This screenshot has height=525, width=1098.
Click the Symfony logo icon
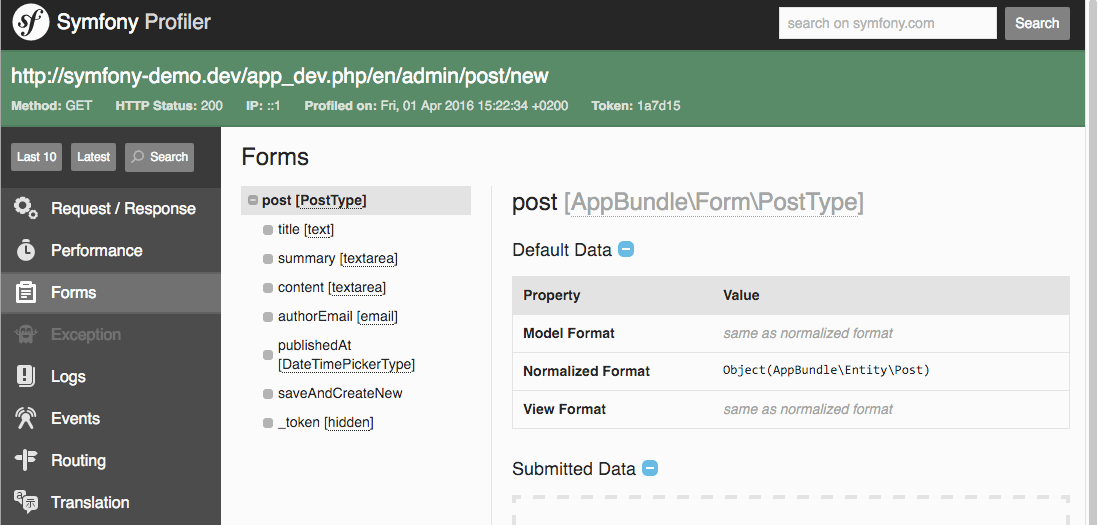point(31,22)
